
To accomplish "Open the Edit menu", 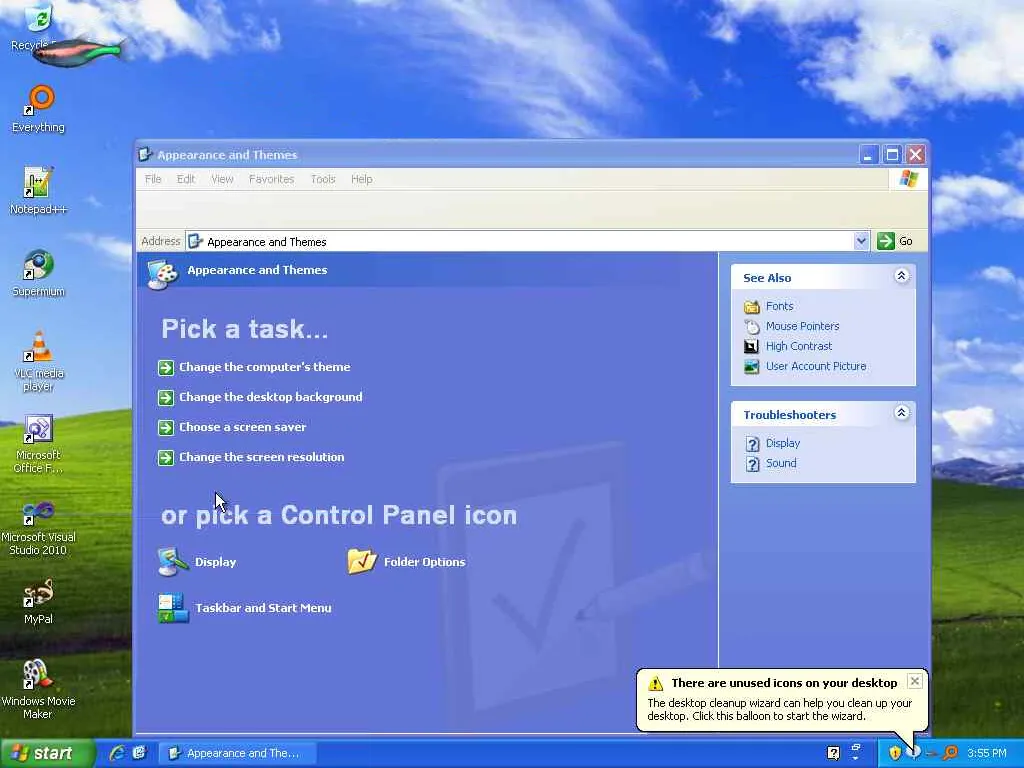I will point(186,179).
